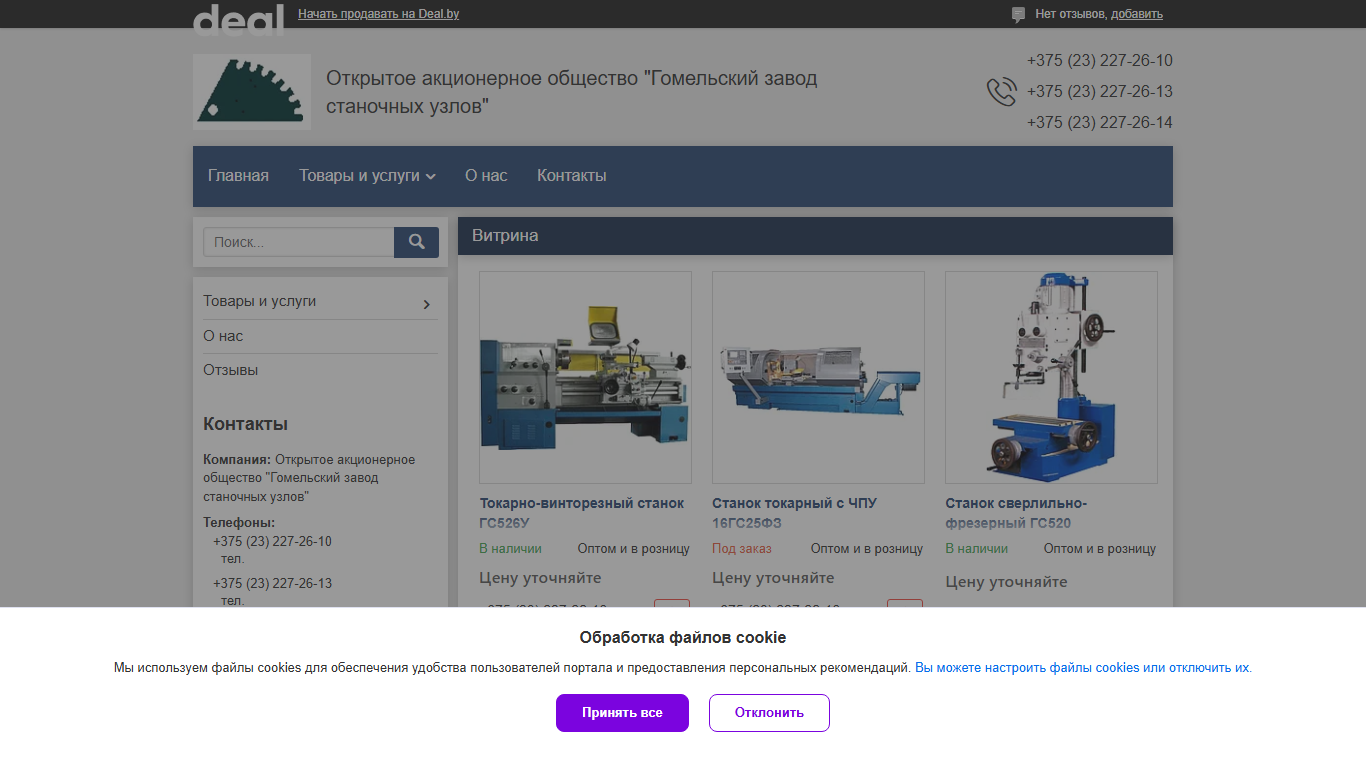
Task: Click 'Цену уточняйте' under ГС520
Action: click(x=1006, y=582)
